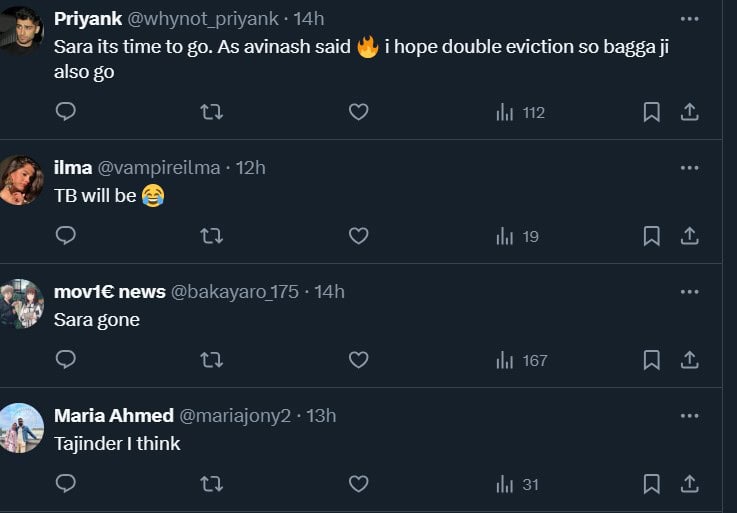View analytics showing 112 views

[521, 112]
